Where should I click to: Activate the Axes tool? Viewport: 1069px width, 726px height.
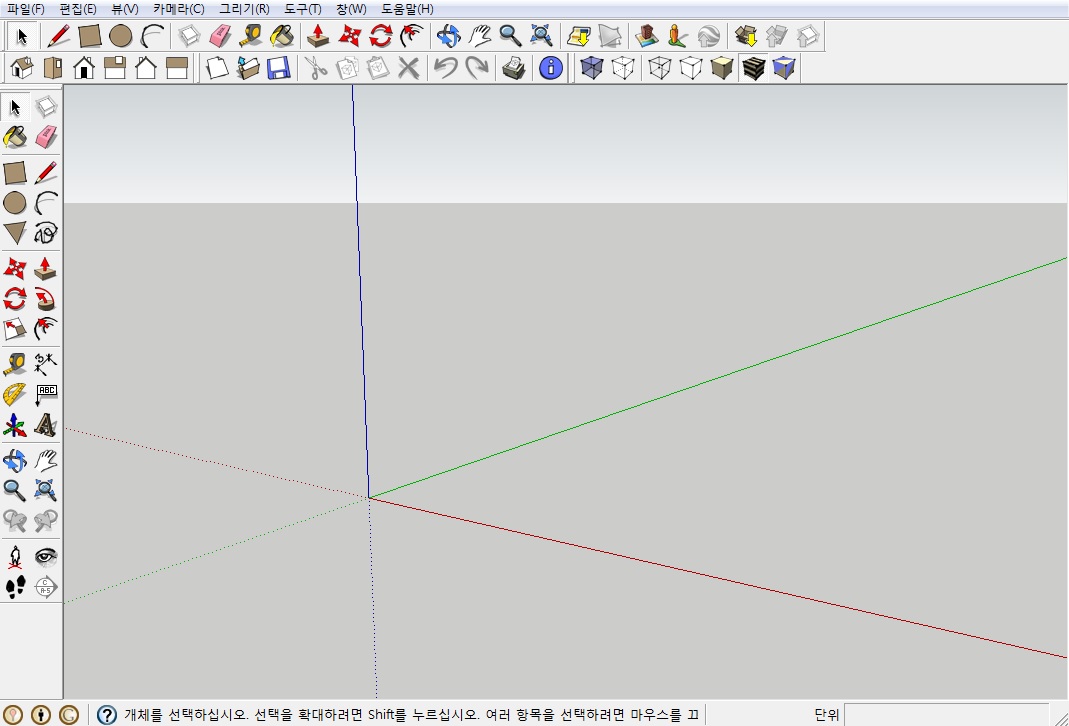tap(15, 425)
